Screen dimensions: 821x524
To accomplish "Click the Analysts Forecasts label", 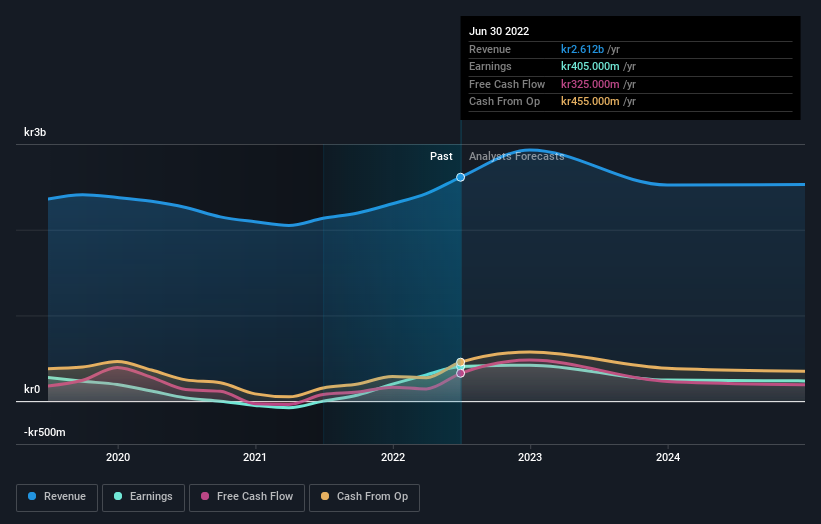I will [517, 157].
